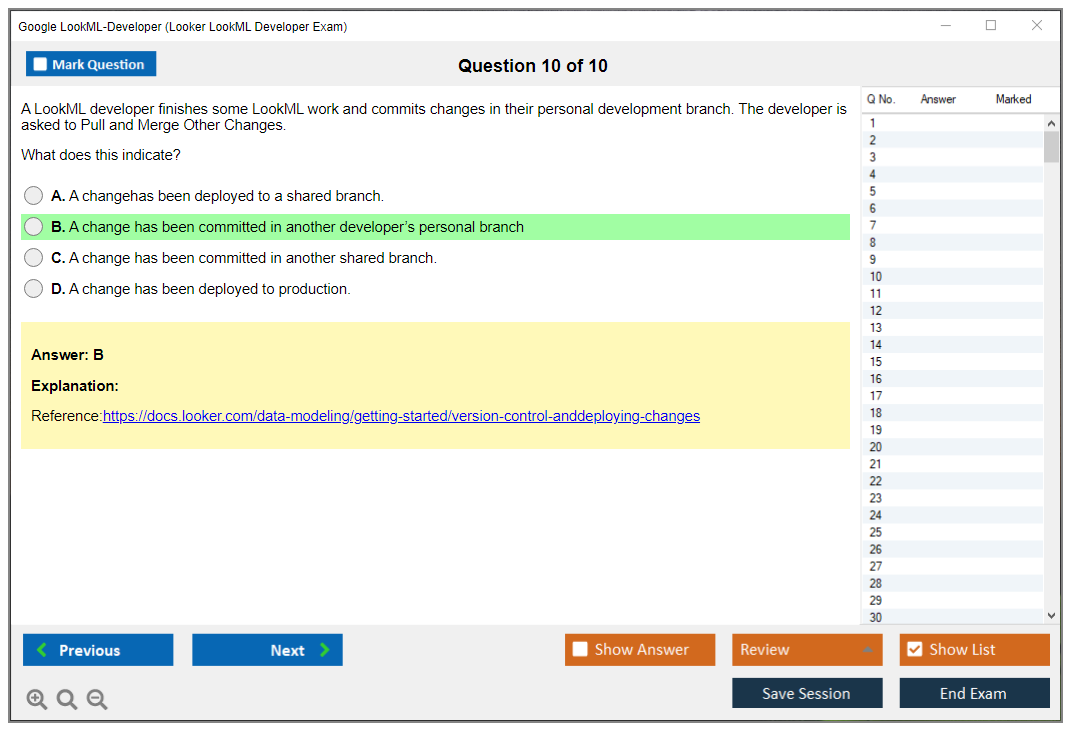This screenshot has height=735, width=1075.
Task: Choose answer B radio button
Action: coord(34,227)
